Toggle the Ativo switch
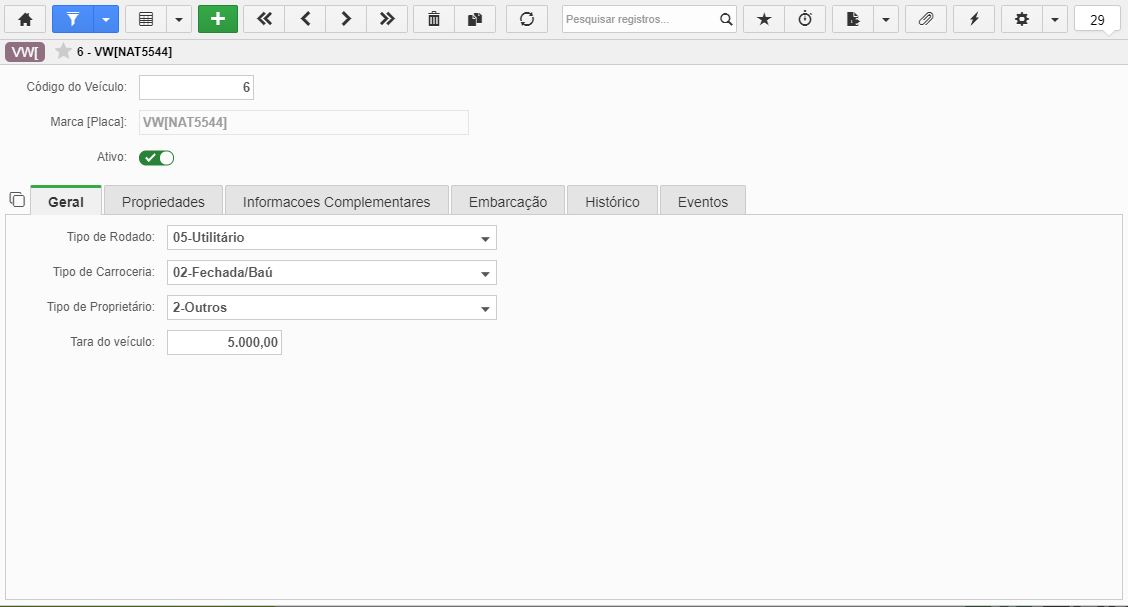Viewport: 1128px width, 607px height. pos(157,158)
